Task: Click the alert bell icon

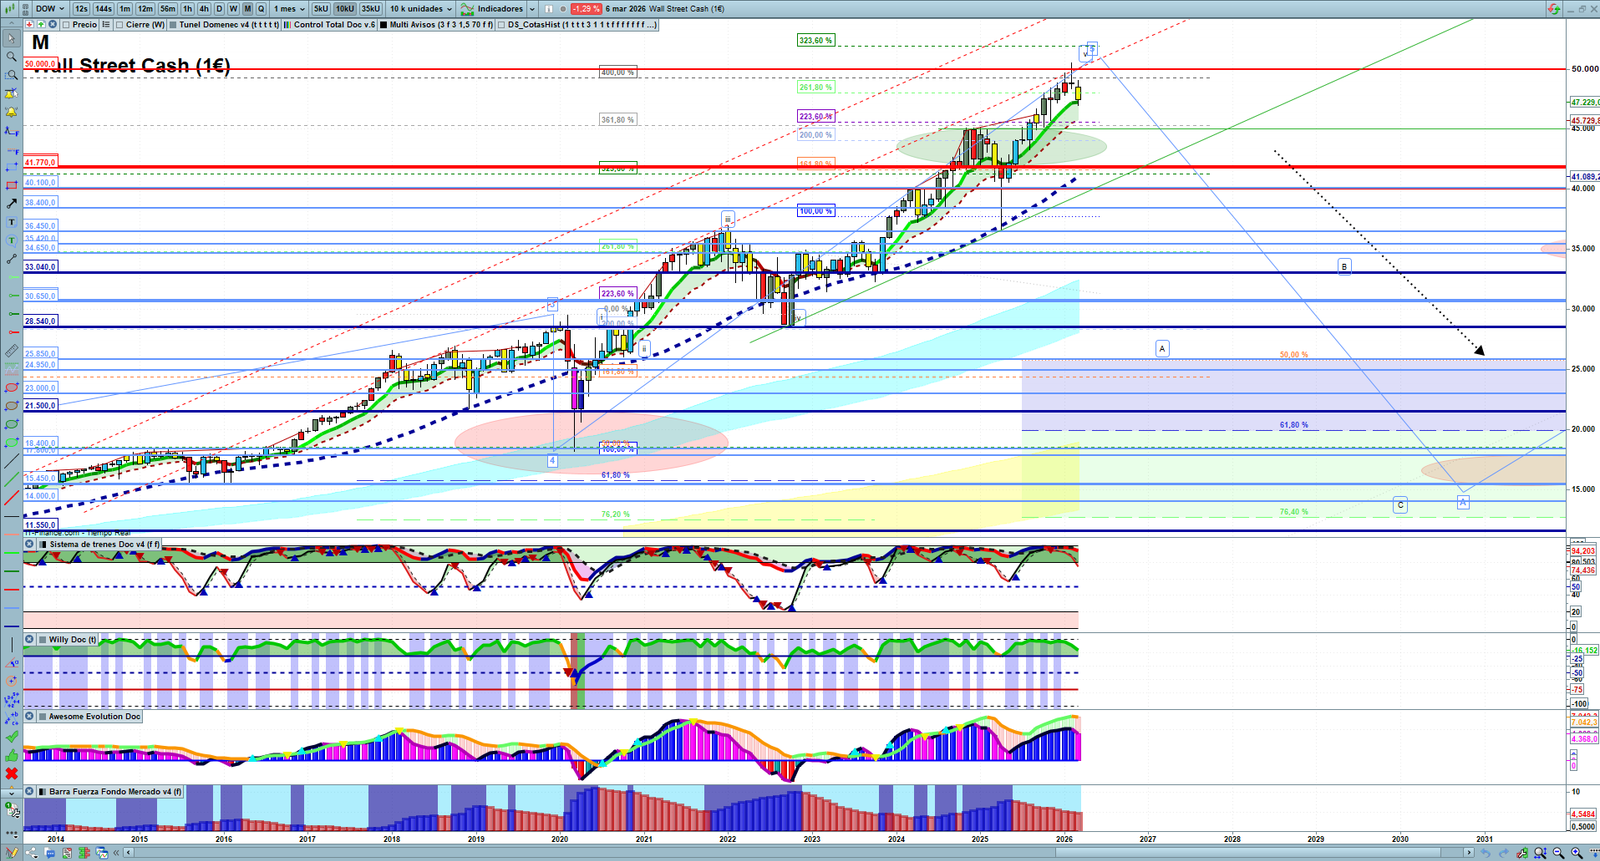Action: tap(11, 112)
